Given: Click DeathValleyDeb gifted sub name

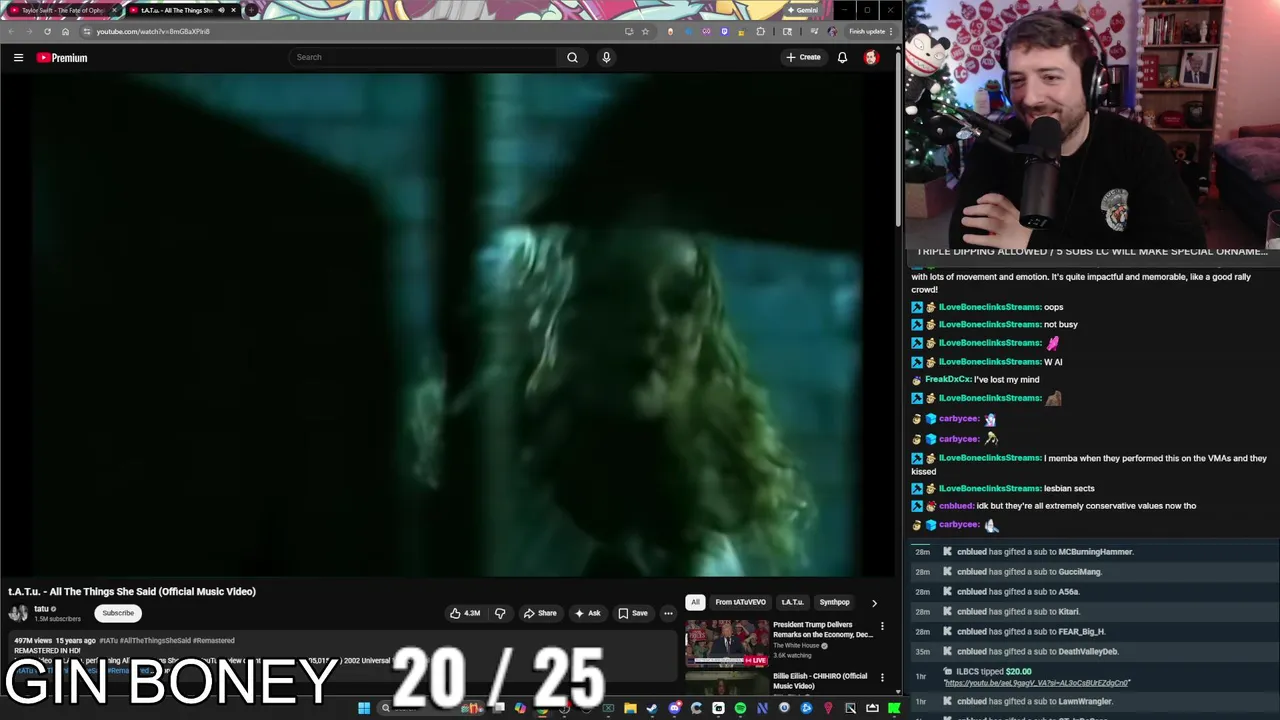Looking at the screenshot, I should pos(1088,652).
